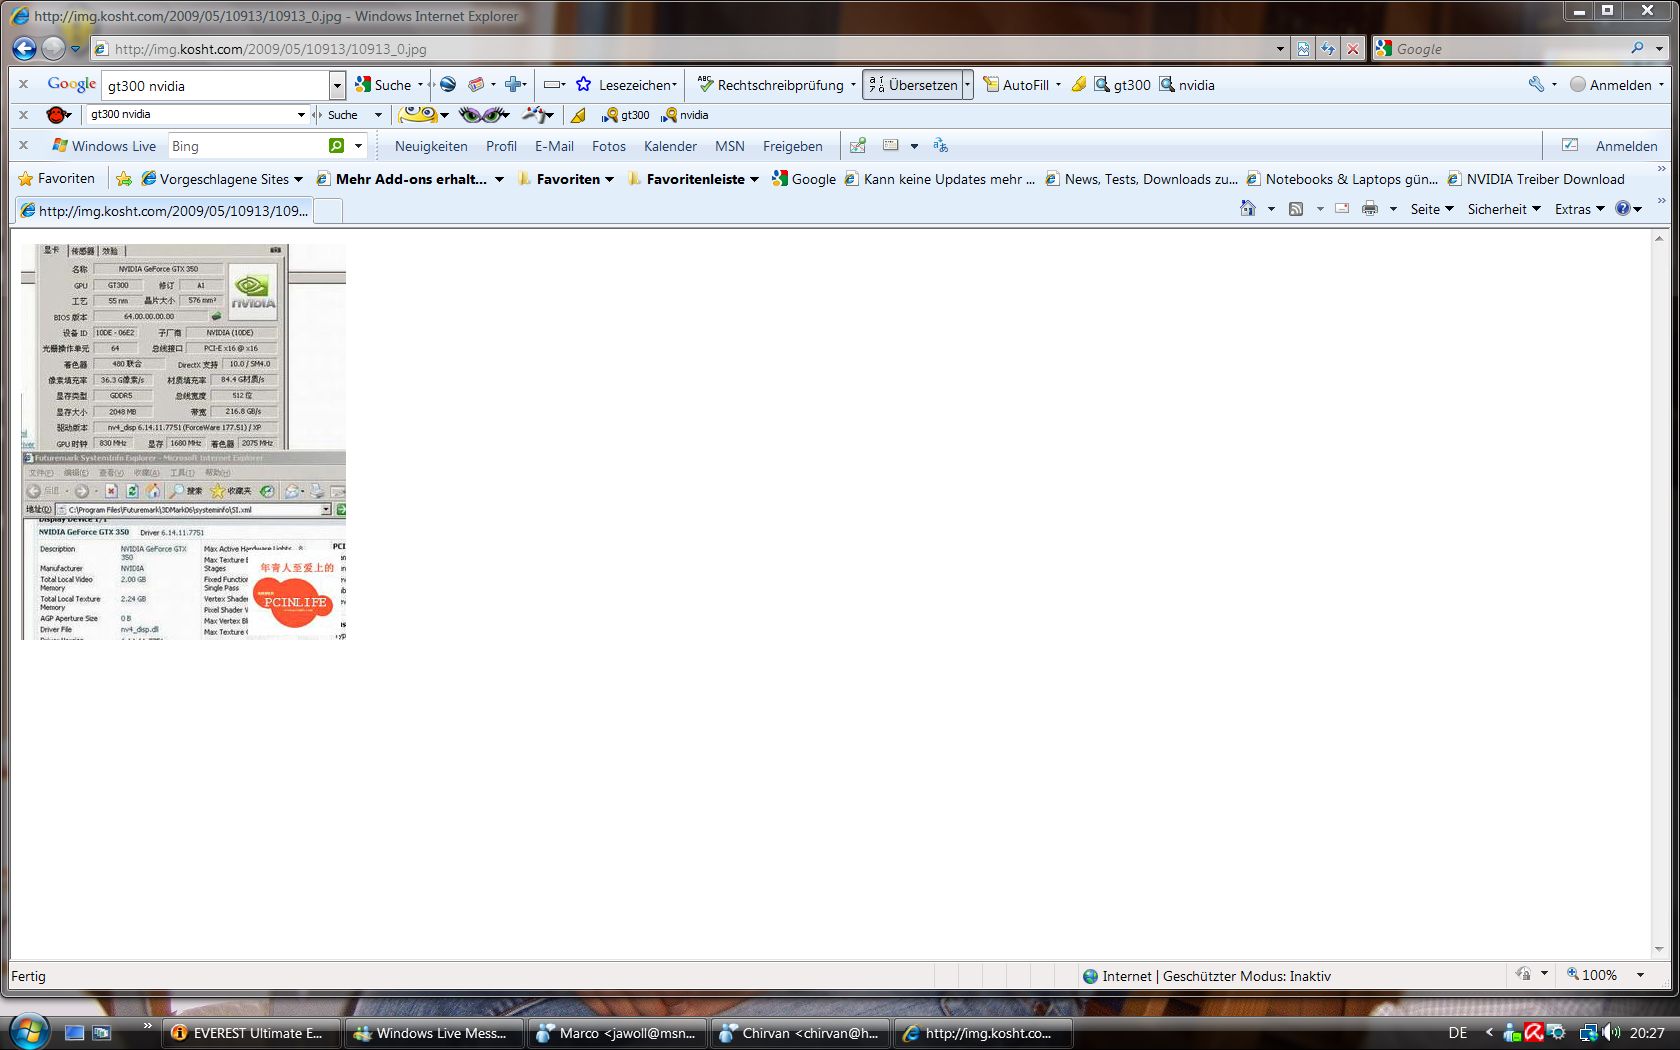The image size is (1680, 1050).
Task: Click the gt300 nvidia Google toolbar search field
Action: (216, 86)
